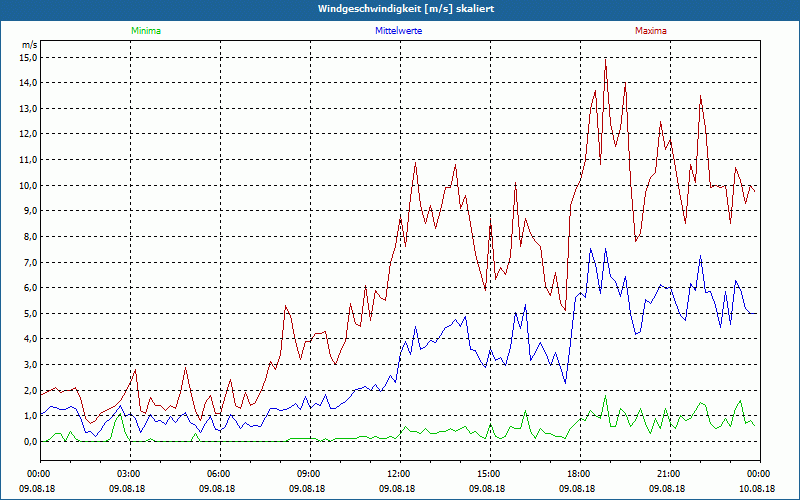Click the 09.08.18 date under 18:00
Image resolution: width=800 pixels, height=500 pixels.
[x=577, y=488]
